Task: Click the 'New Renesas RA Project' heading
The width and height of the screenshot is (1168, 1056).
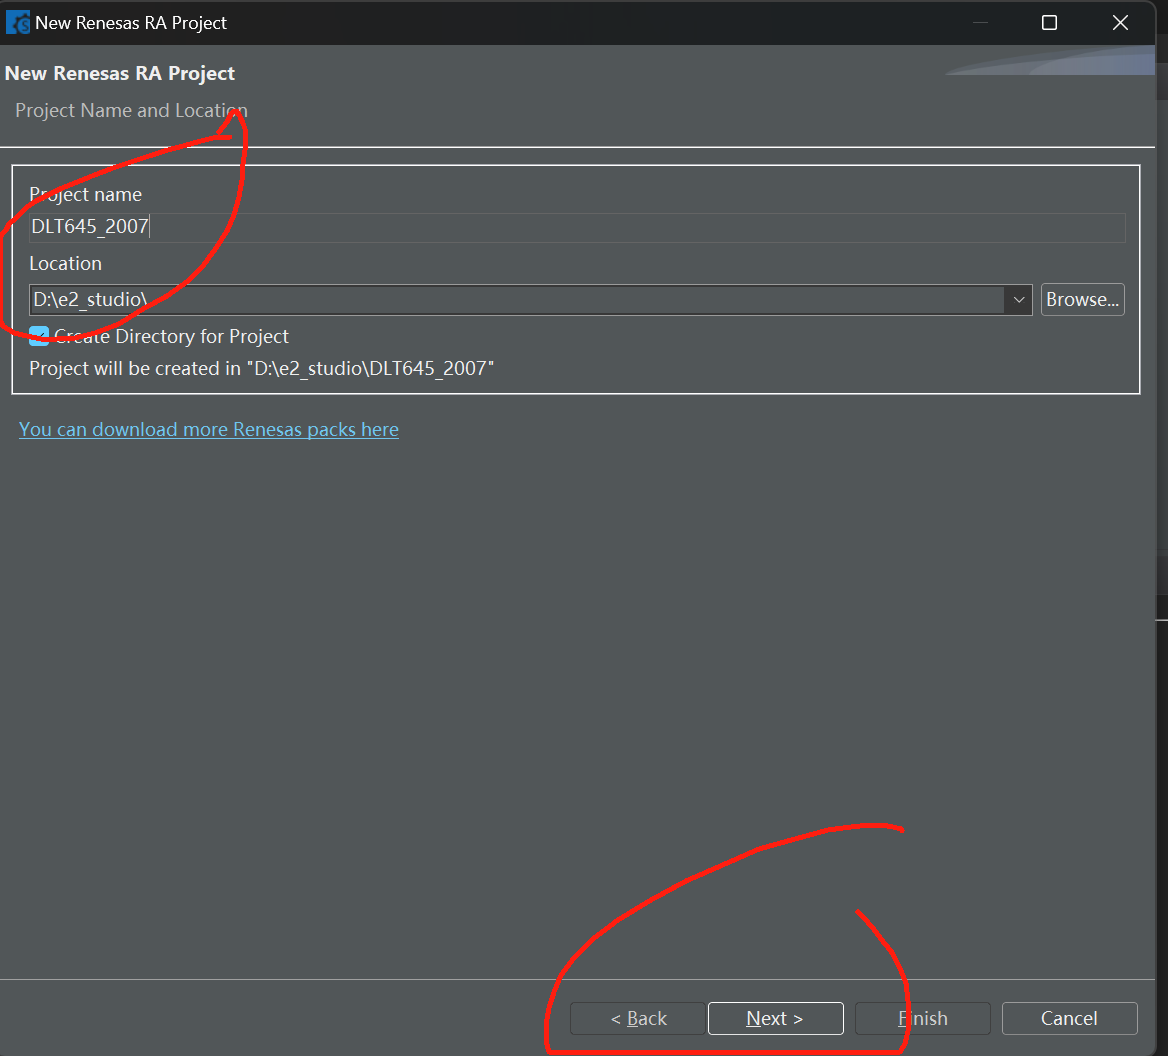Action: [x=120, y=73]
